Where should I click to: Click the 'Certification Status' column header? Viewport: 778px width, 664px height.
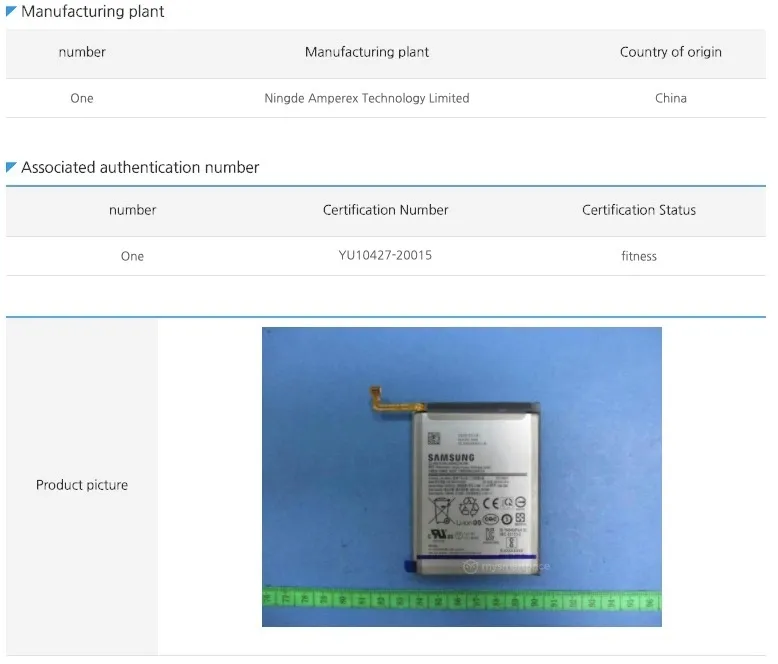tap(639, 210)
